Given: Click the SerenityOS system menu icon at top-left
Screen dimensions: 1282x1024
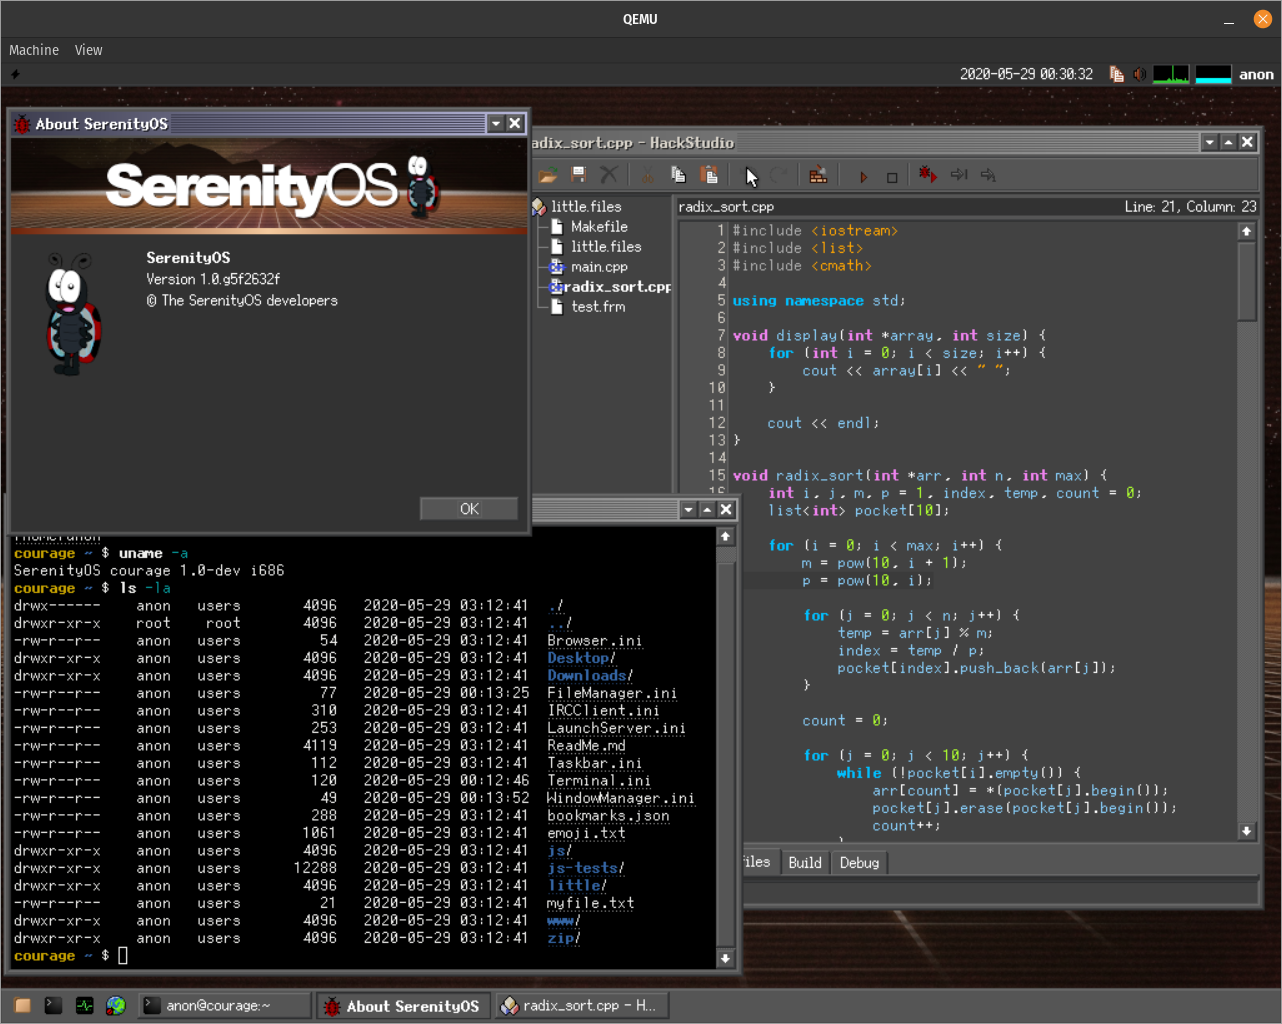Looking at the screenshot, I should [x=15, y=74].
